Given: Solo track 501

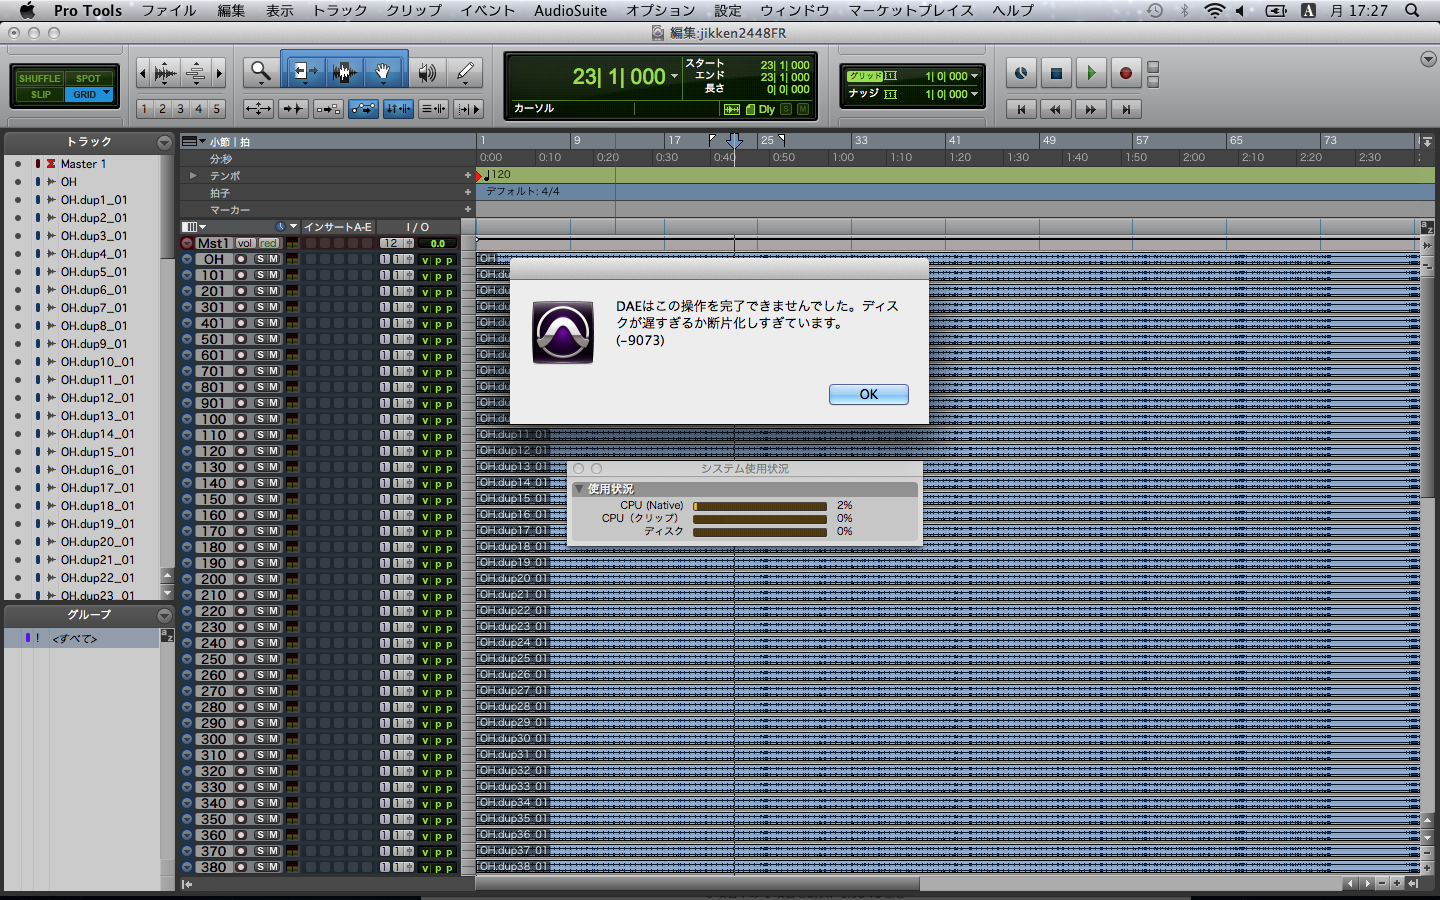Looking at the screenshot, I should coord(260,339).
